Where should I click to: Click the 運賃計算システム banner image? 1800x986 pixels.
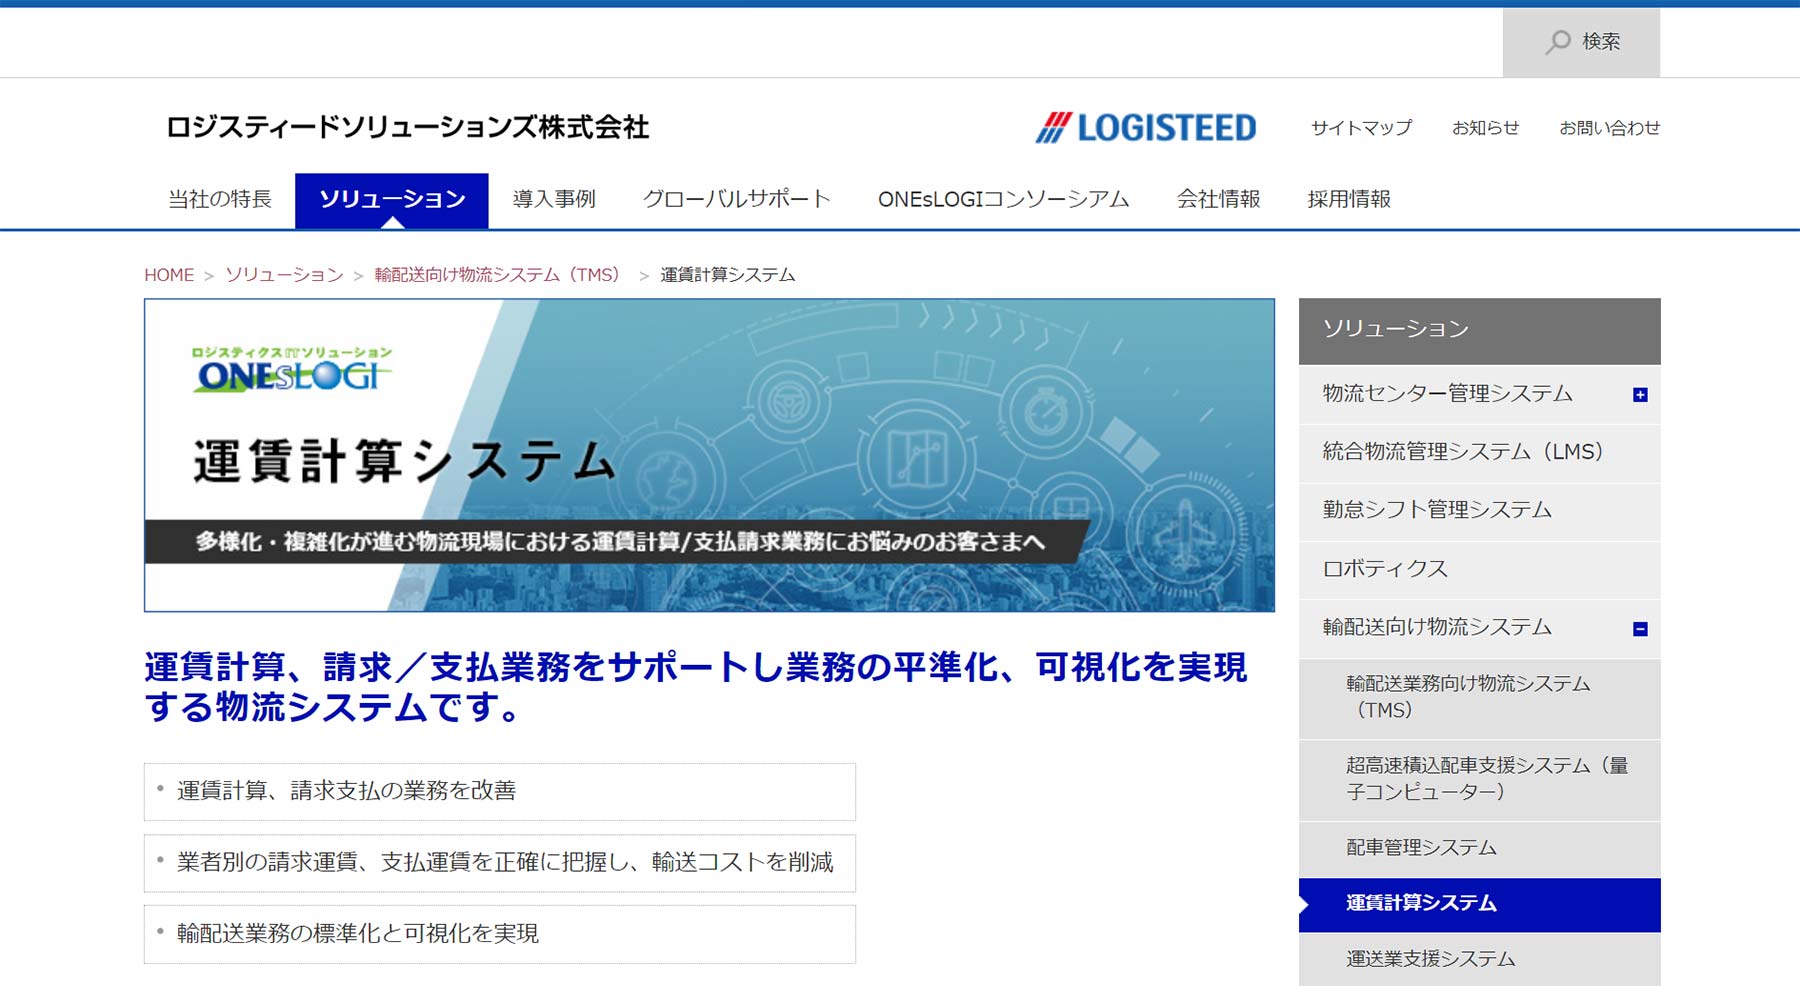tap(709, 455)
